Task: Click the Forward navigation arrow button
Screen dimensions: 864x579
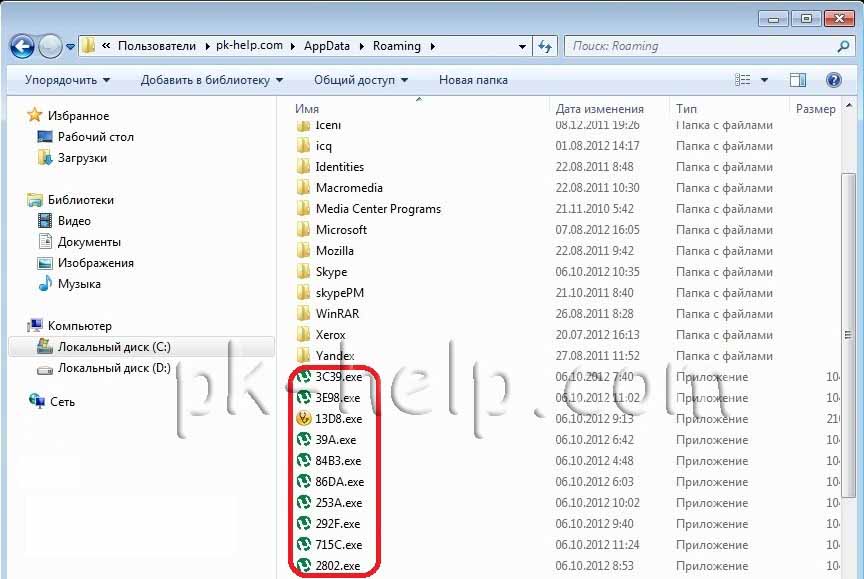Action: [50, 46]
